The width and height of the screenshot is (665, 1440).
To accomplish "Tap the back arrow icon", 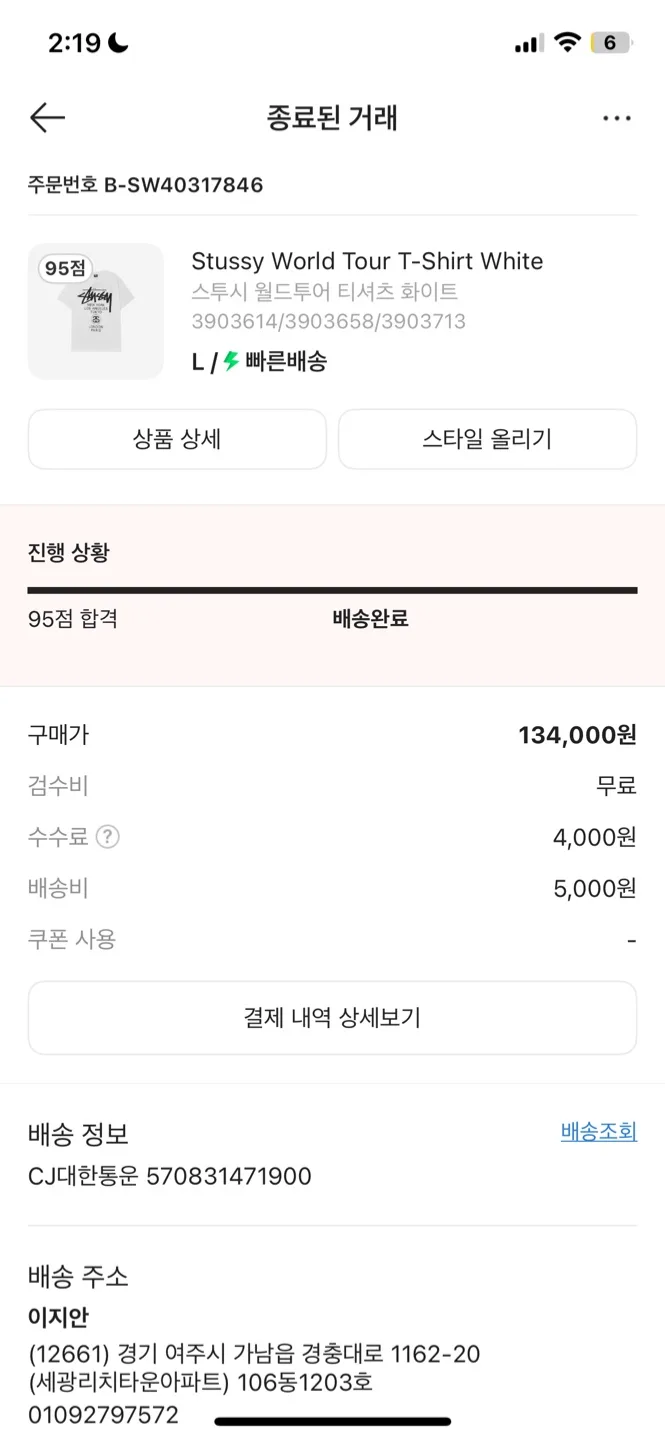I will point(47,118).
